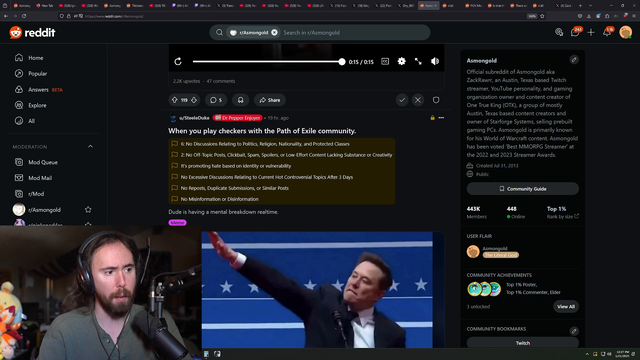Open r/Asmongold community in sidebar
Image resolution: width=640 pixels, height=360 pixels.
(x=44, y=210)
